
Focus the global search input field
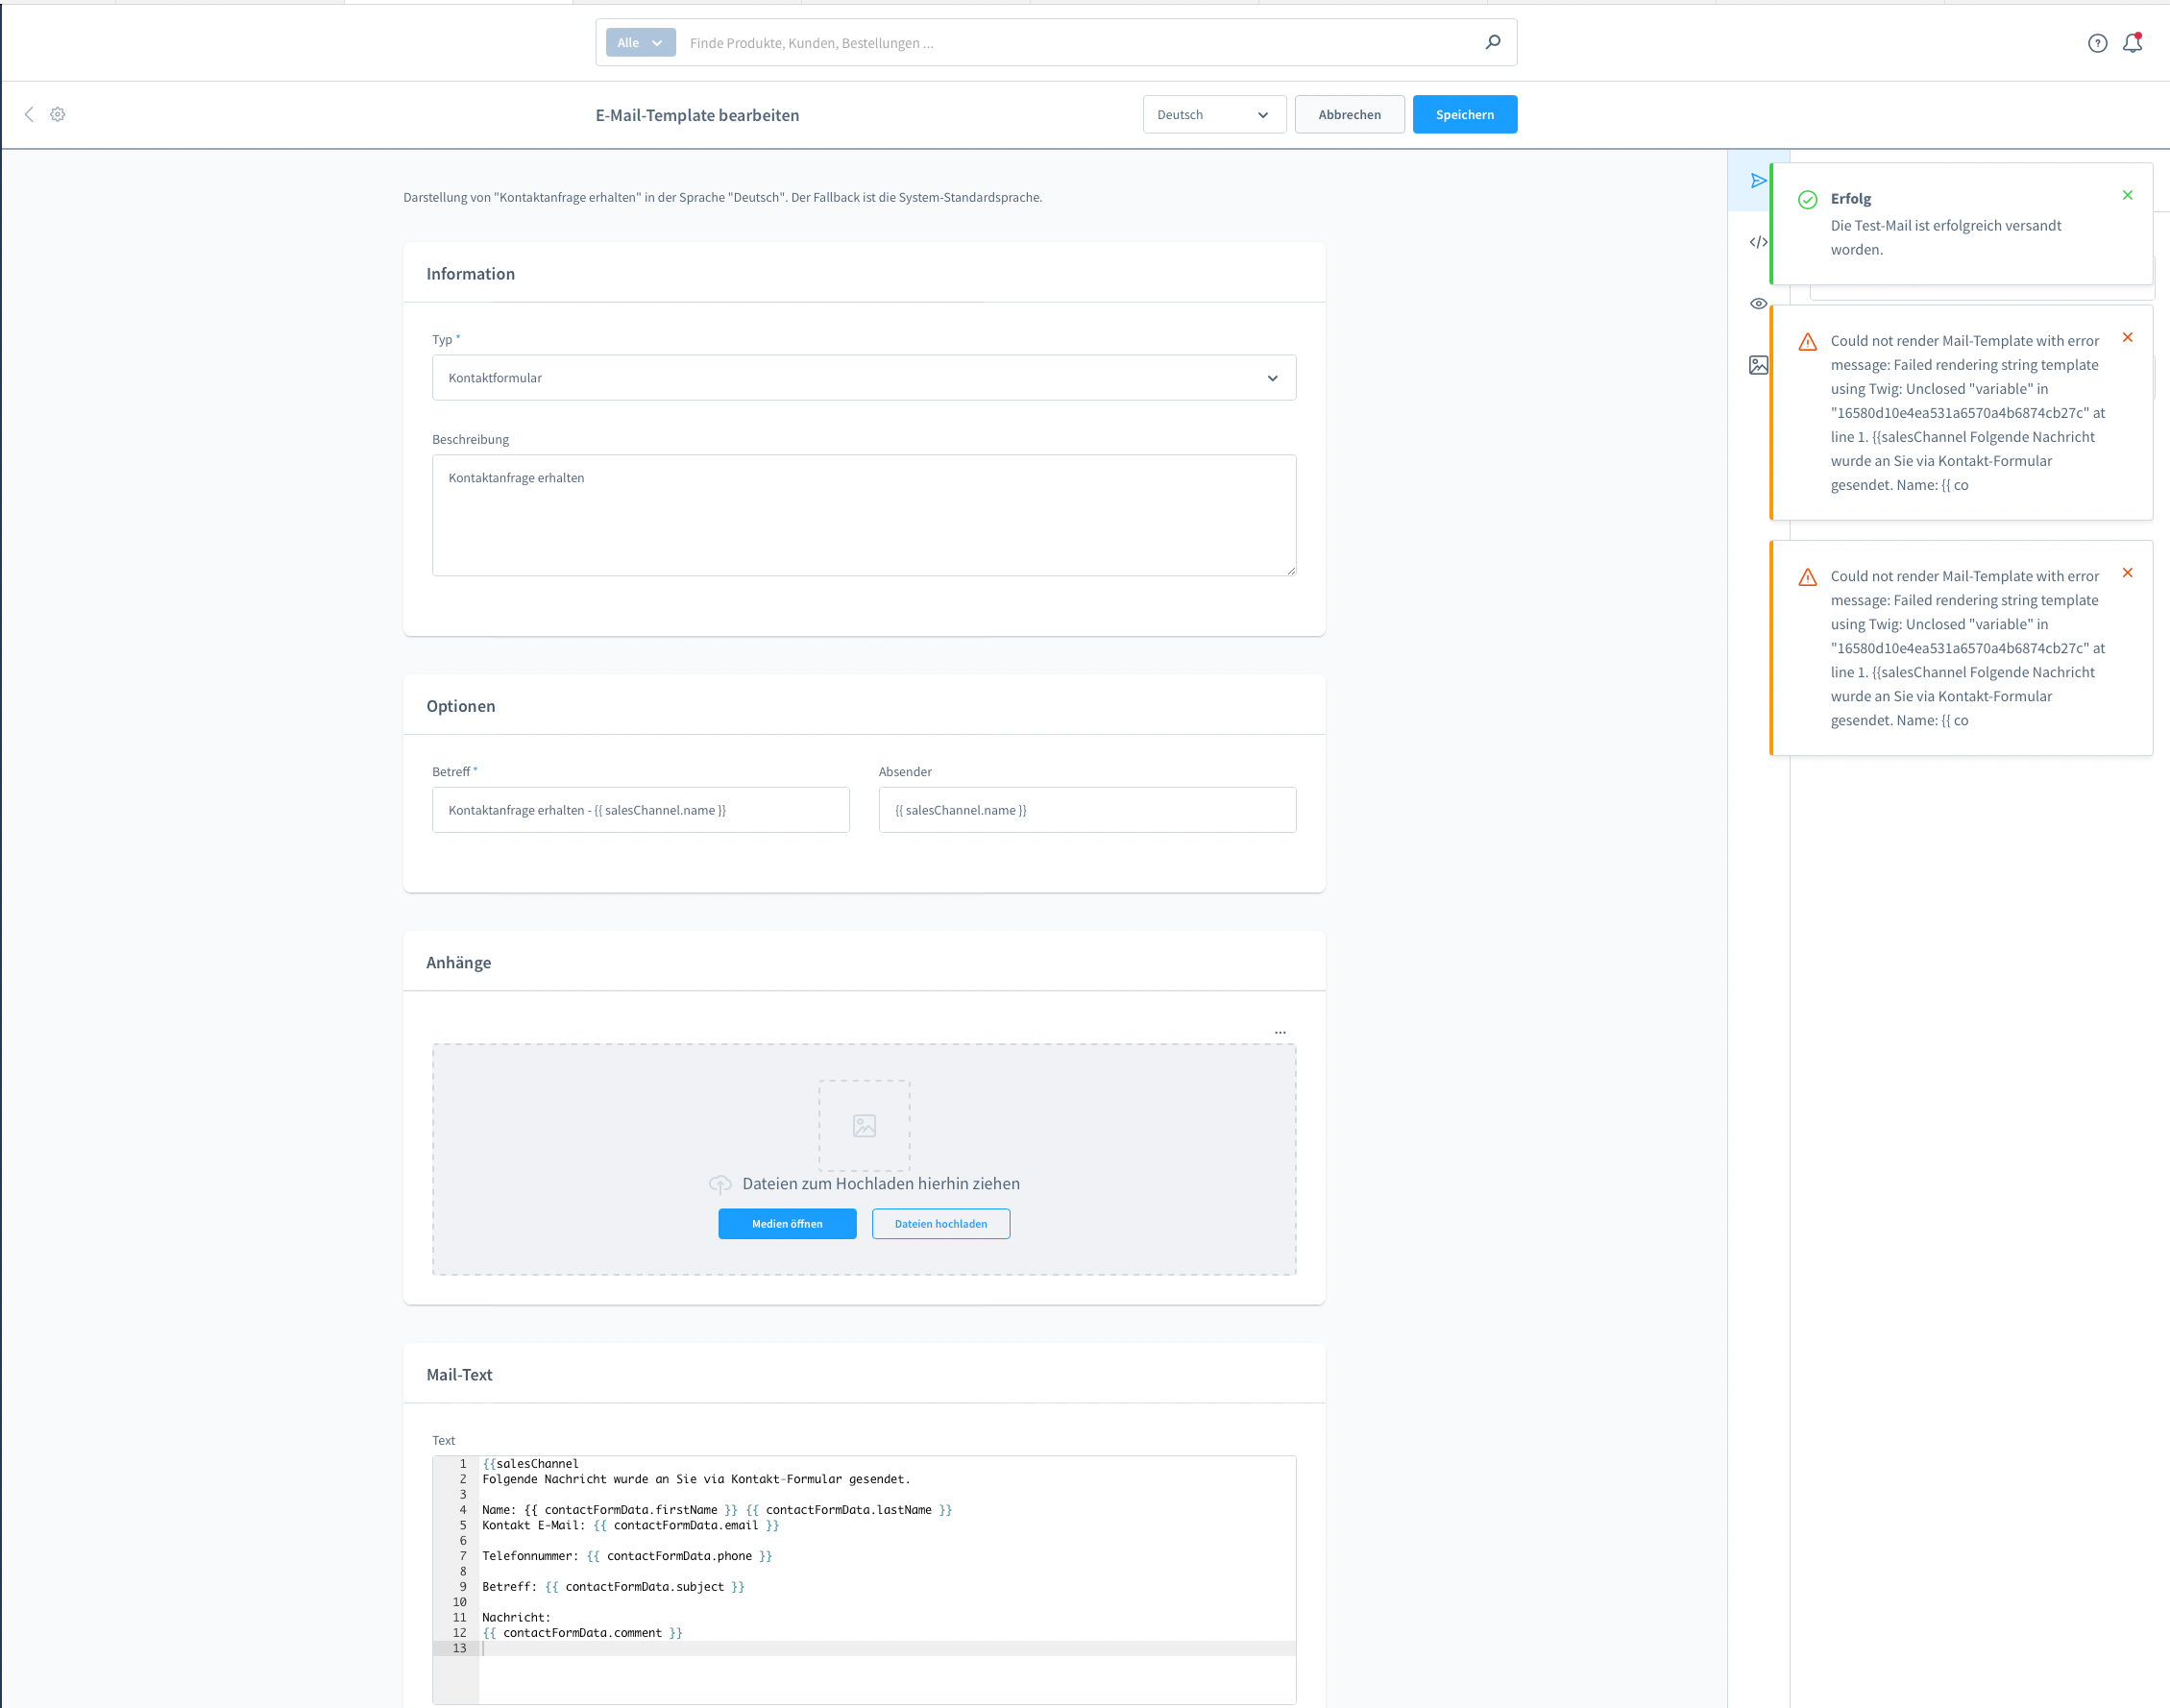(1080, 42)
